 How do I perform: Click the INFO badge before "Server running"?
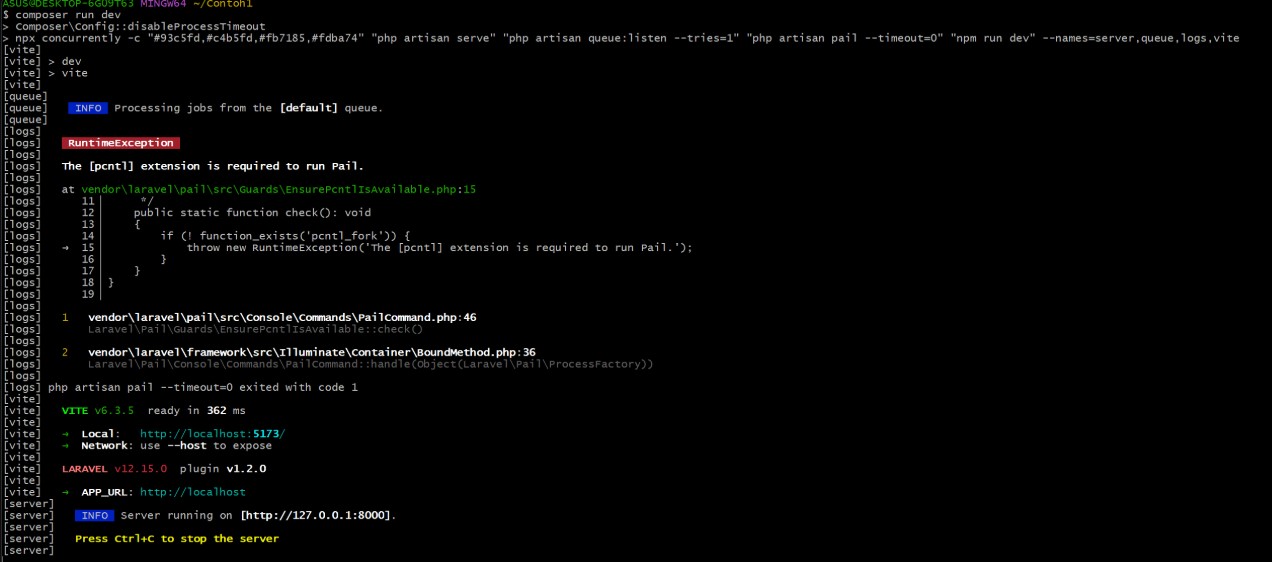pos(94,515)
